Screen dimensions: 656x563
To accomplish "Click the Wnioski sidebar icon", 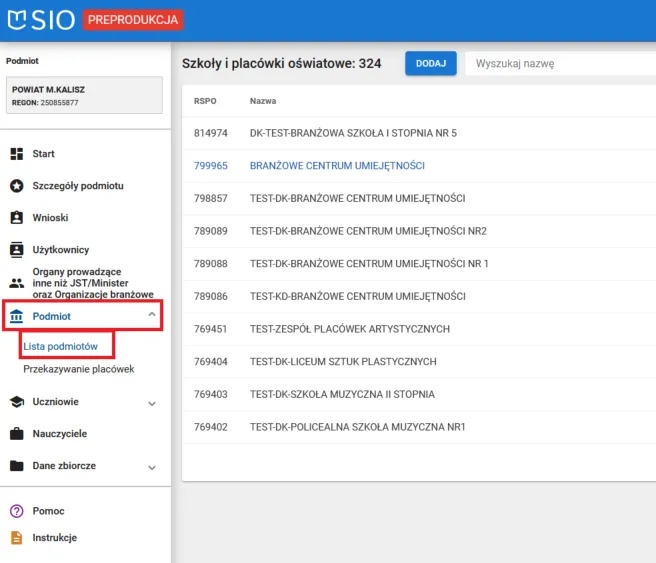I will click(16, 217).
